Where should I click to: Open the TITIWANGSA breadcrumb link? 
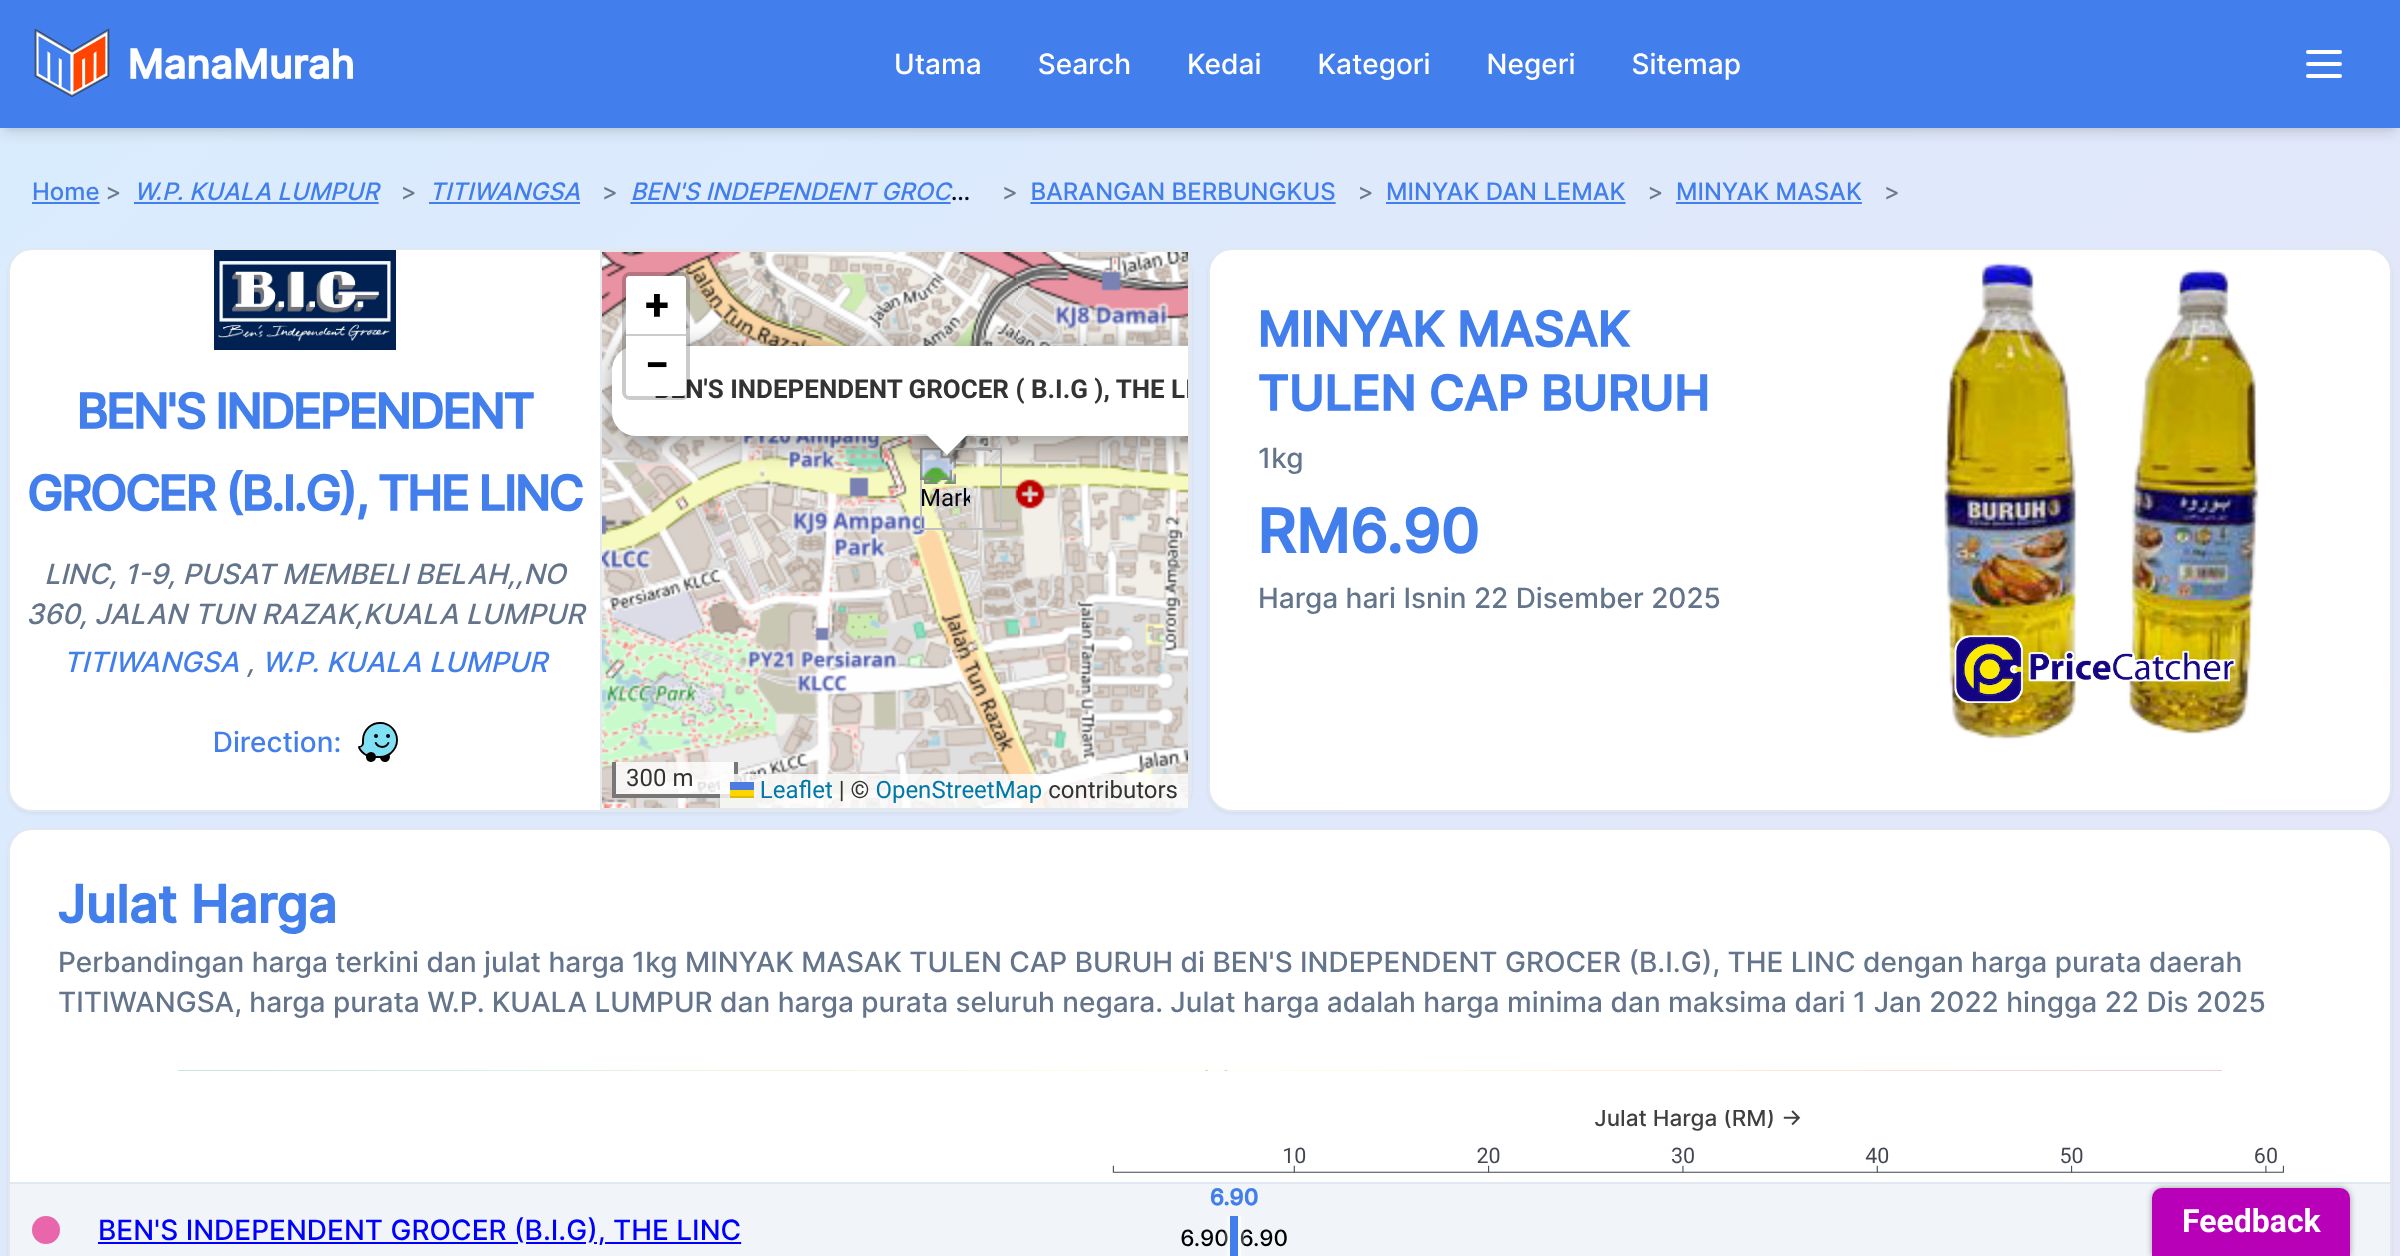point(505,191)
